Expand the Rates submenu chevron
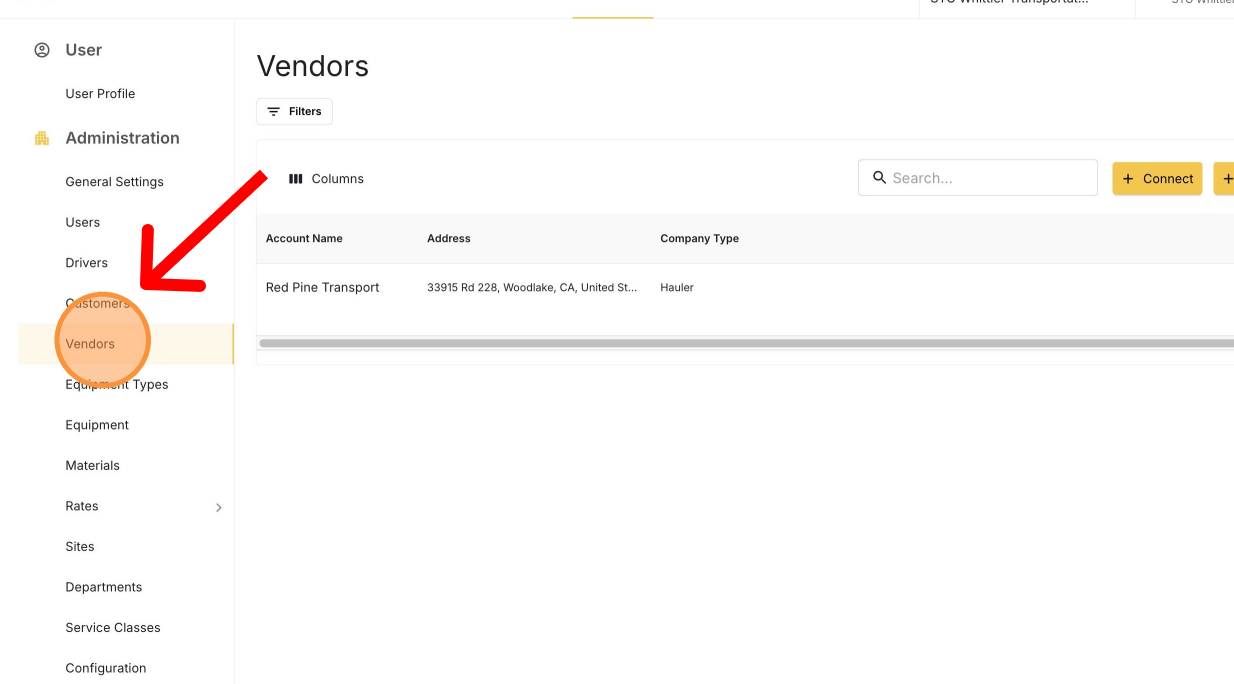 pyautogui.click(x=219, y=507)
